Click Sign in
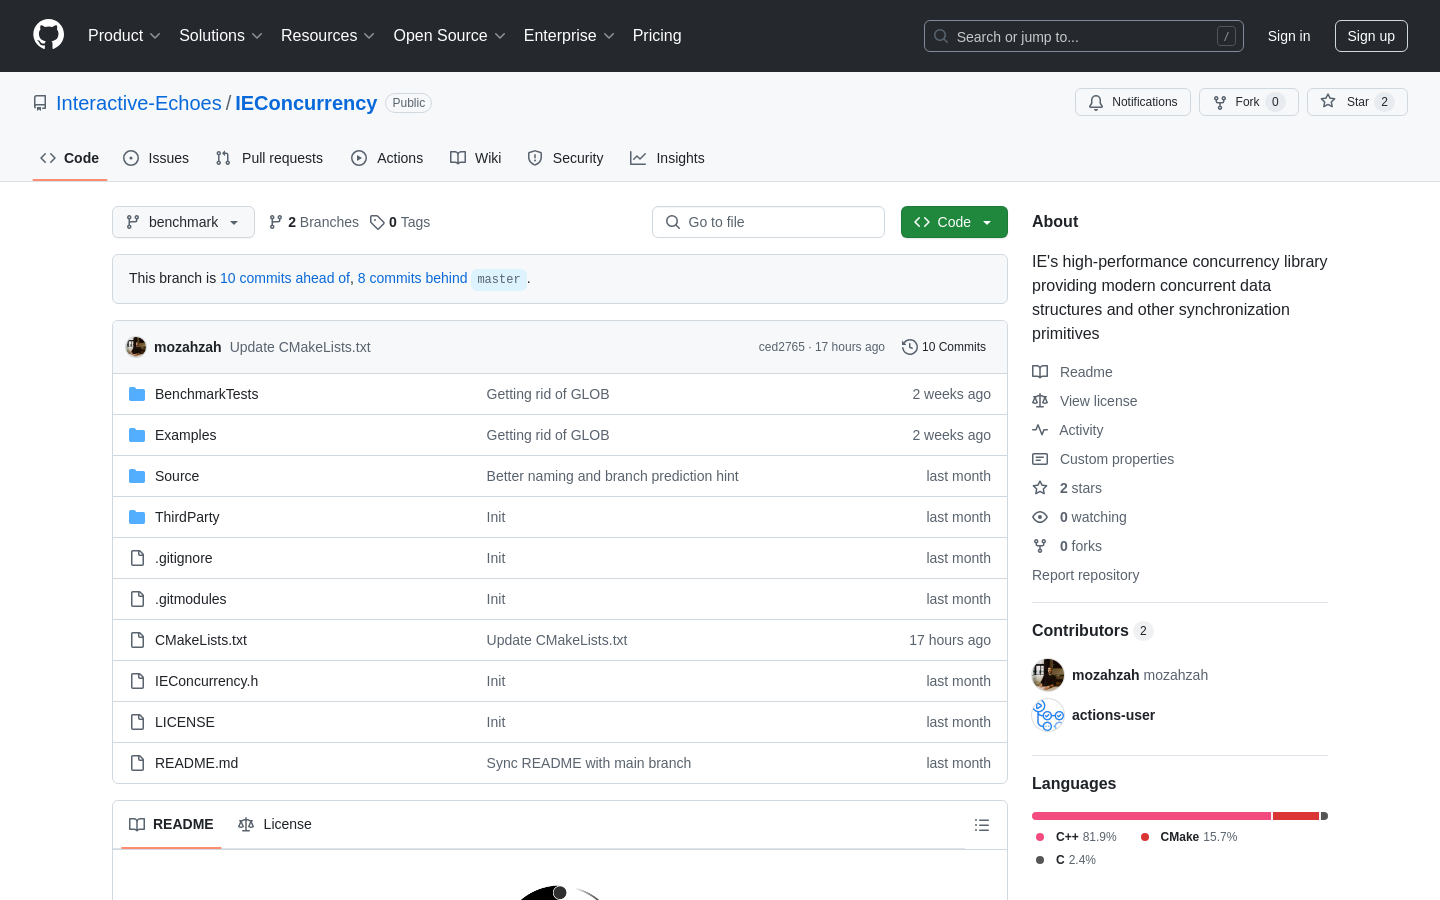 1289,36
